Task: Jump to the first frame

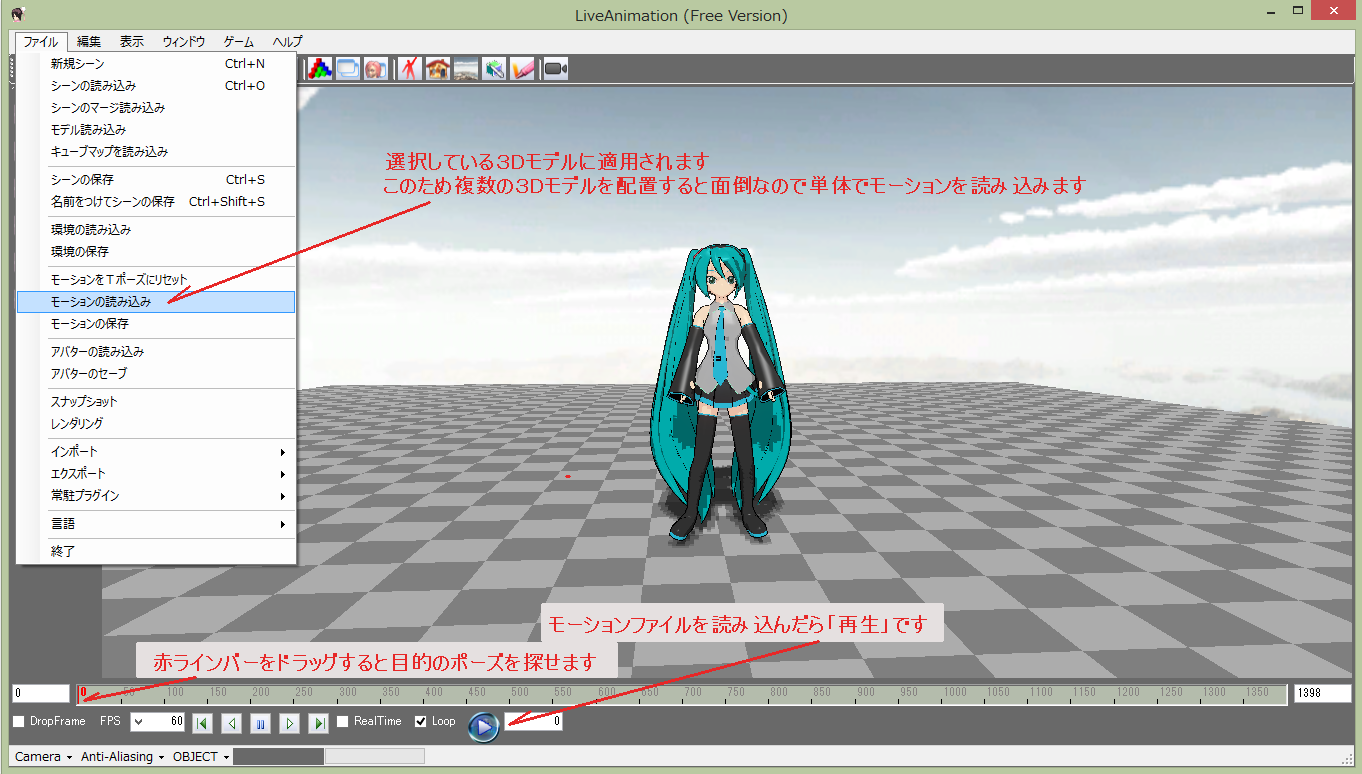Action: 202,723
